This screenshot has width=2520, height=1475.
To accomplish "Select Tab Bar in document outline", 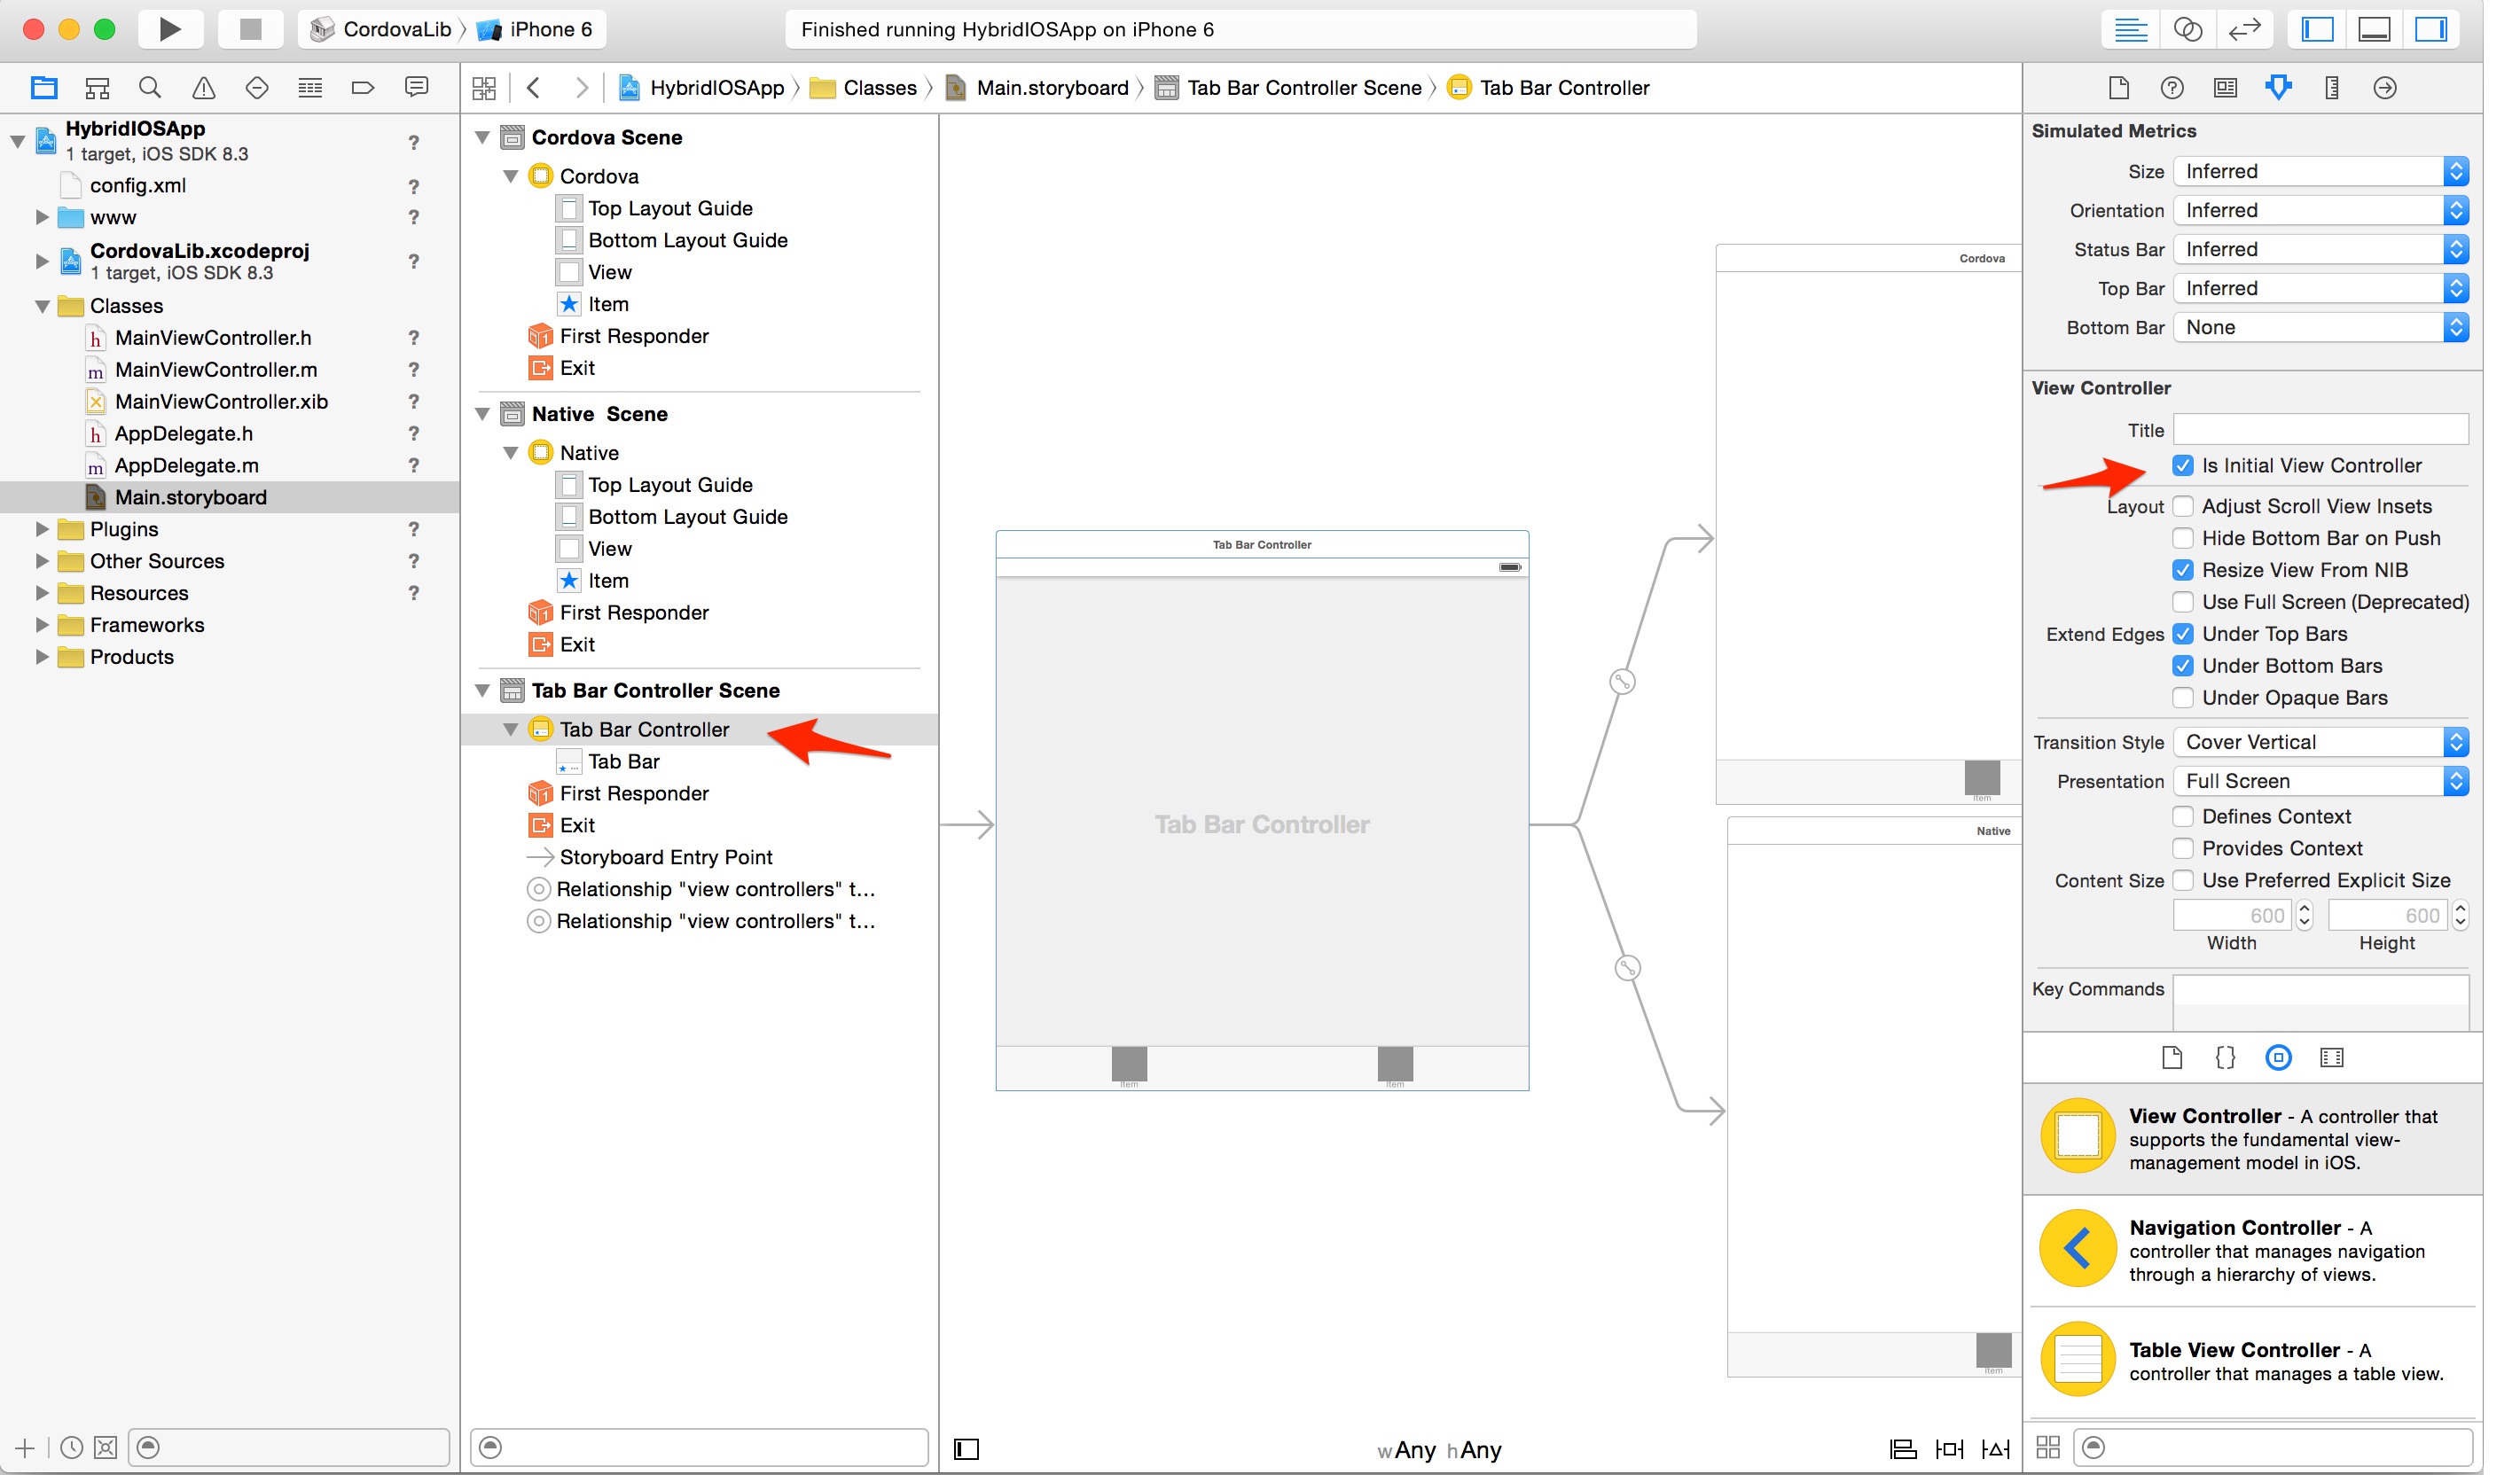I will (x=623, y=762).
